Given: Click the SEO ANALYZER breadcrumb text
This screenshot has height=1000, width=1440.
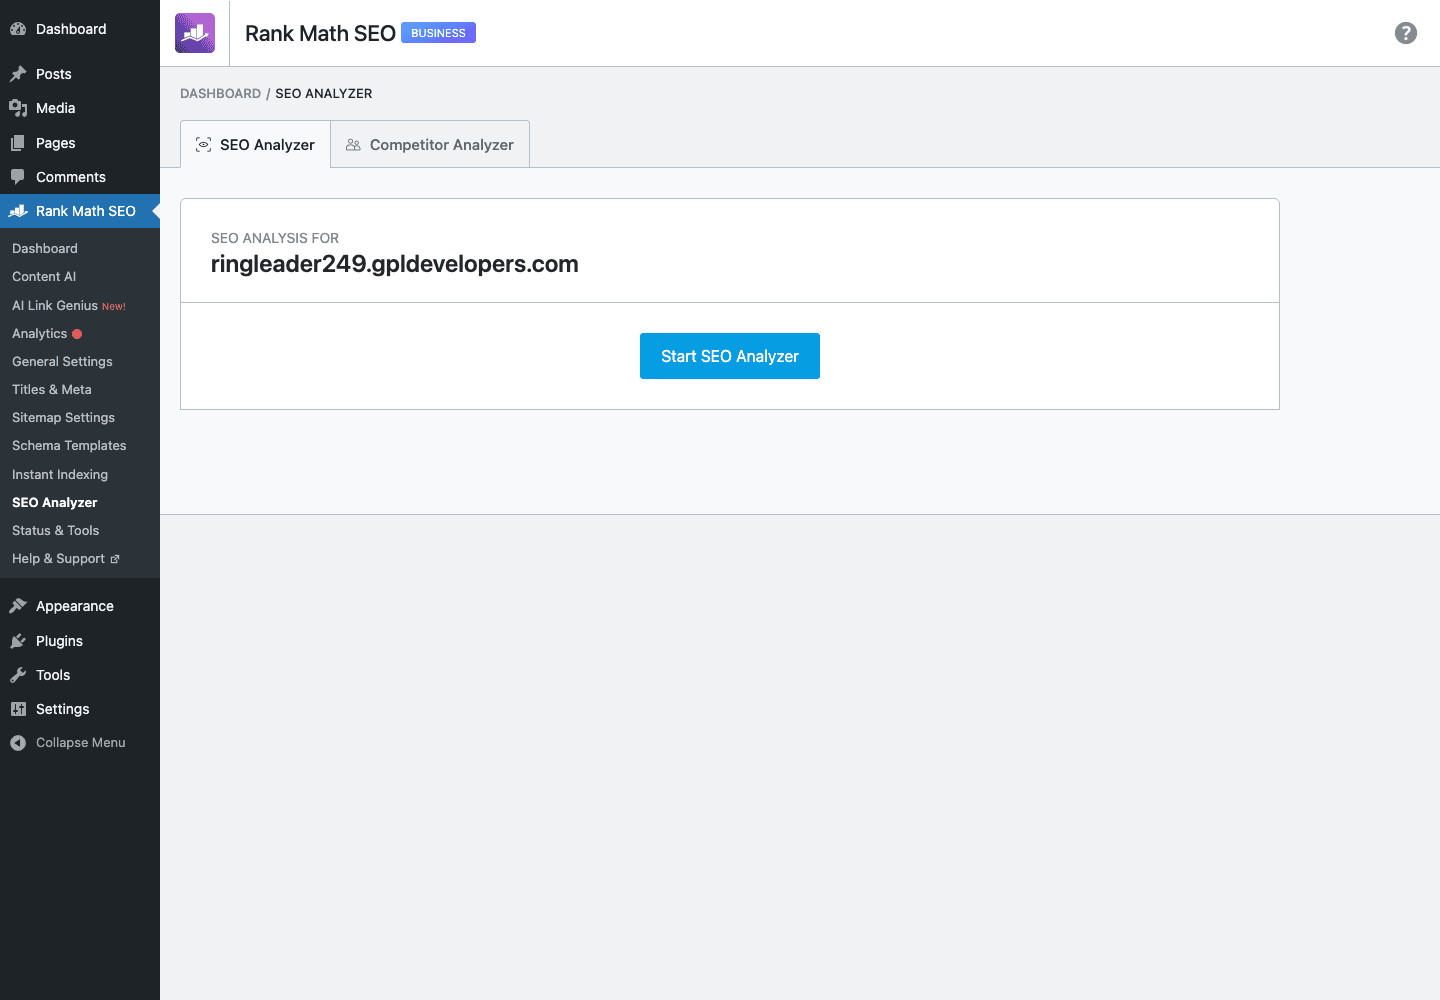Looking at the screenshot, I should [324, 93].
